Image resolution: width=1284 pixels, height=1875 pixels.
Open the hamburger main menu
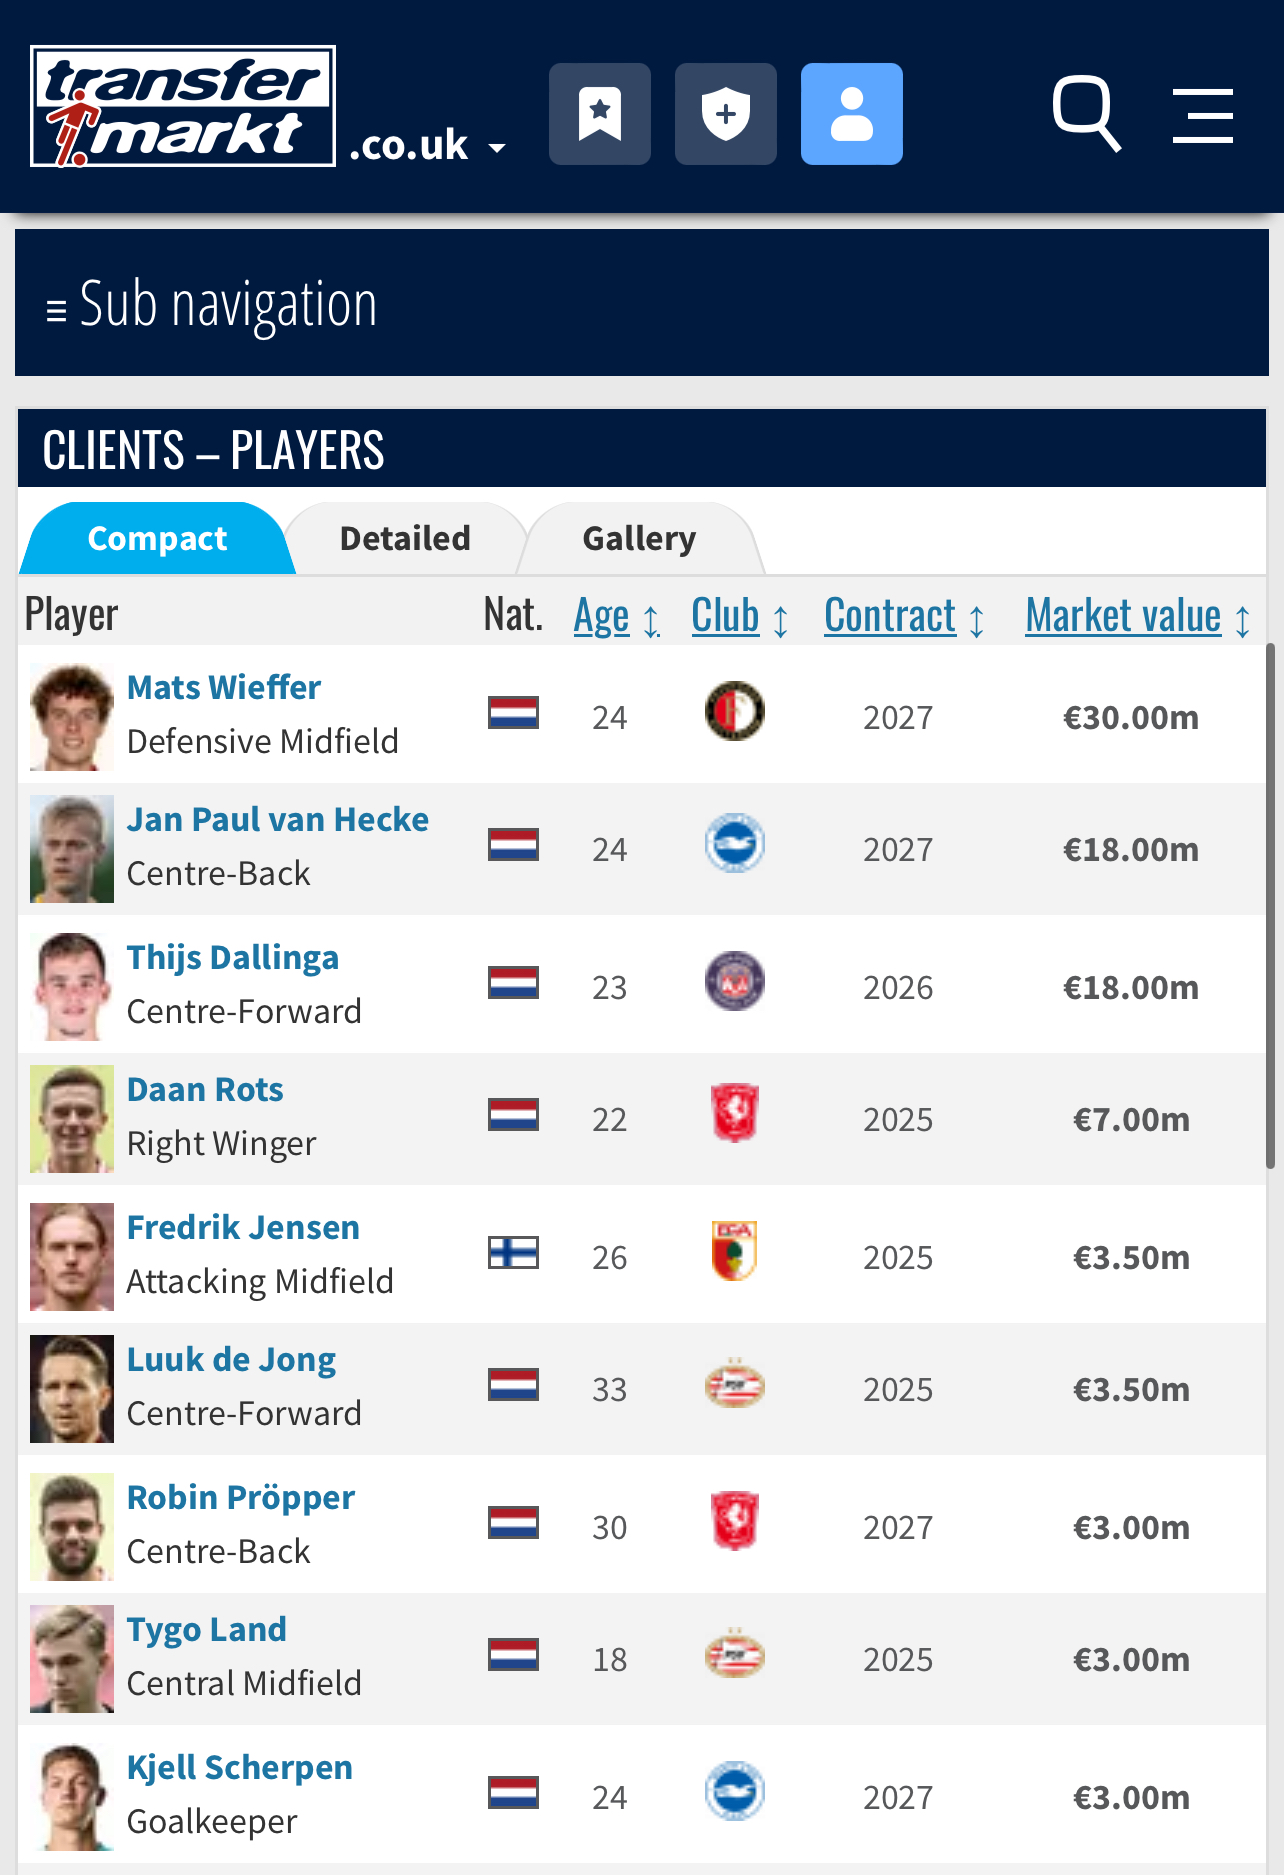click(1203, 115)
